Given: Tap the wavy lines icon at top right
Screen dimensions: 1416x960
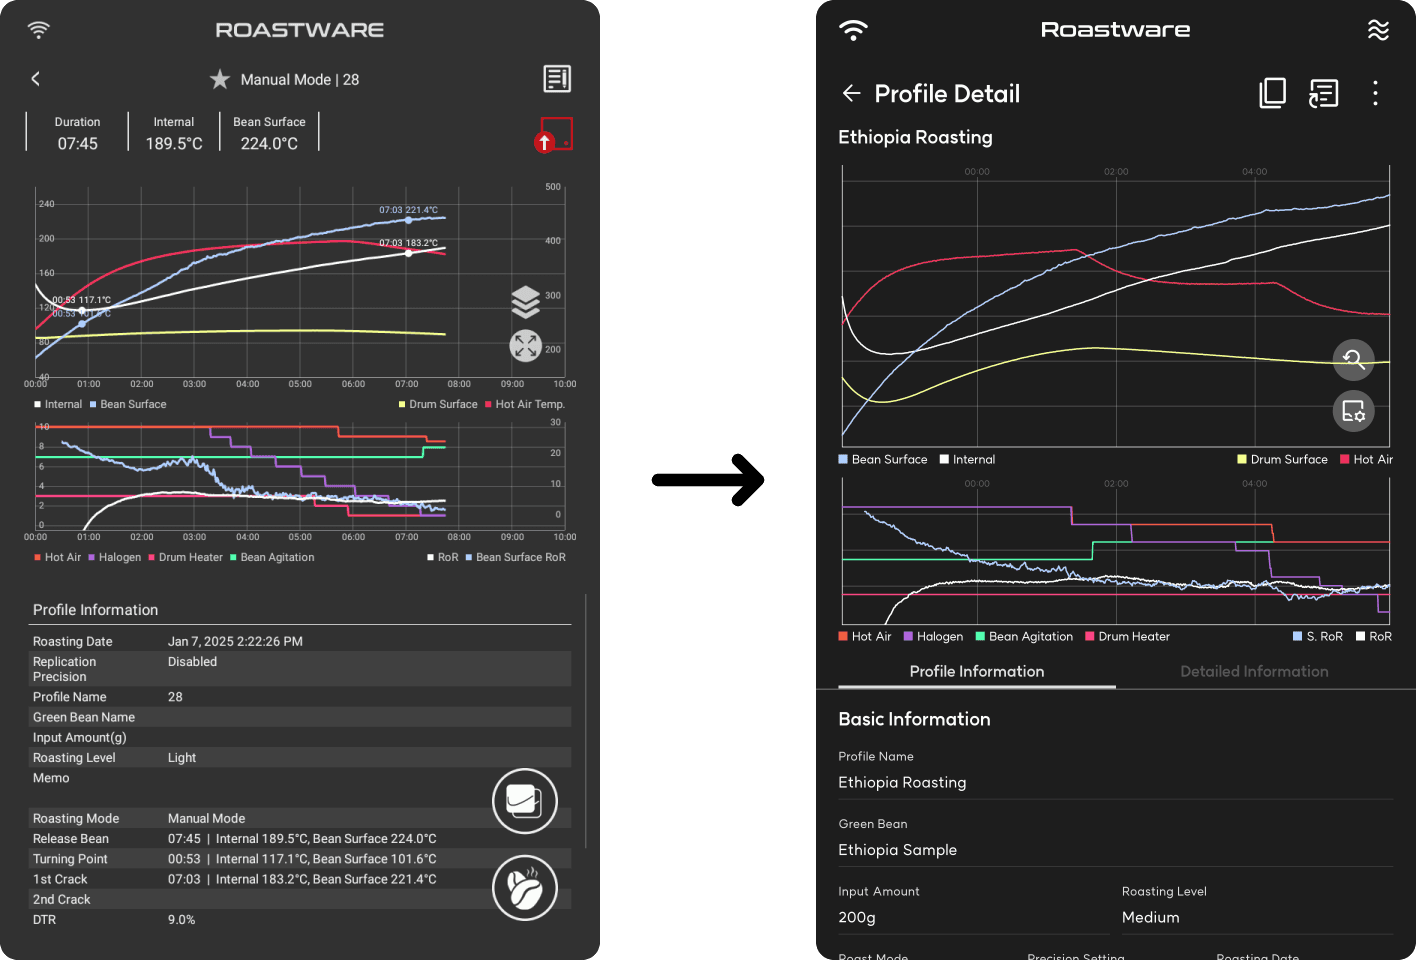Looking at the screenshot, I should (1378, 30).
